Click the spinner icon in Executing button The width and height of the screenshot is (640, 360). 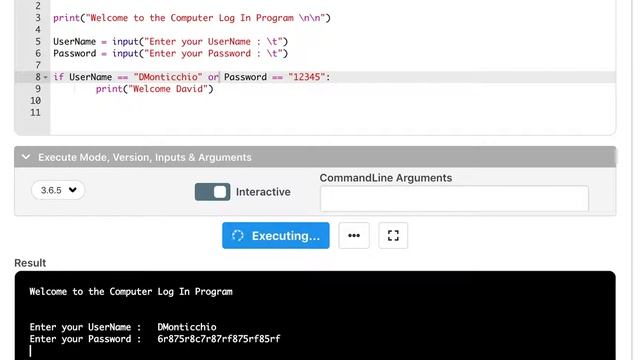point(238,236)
